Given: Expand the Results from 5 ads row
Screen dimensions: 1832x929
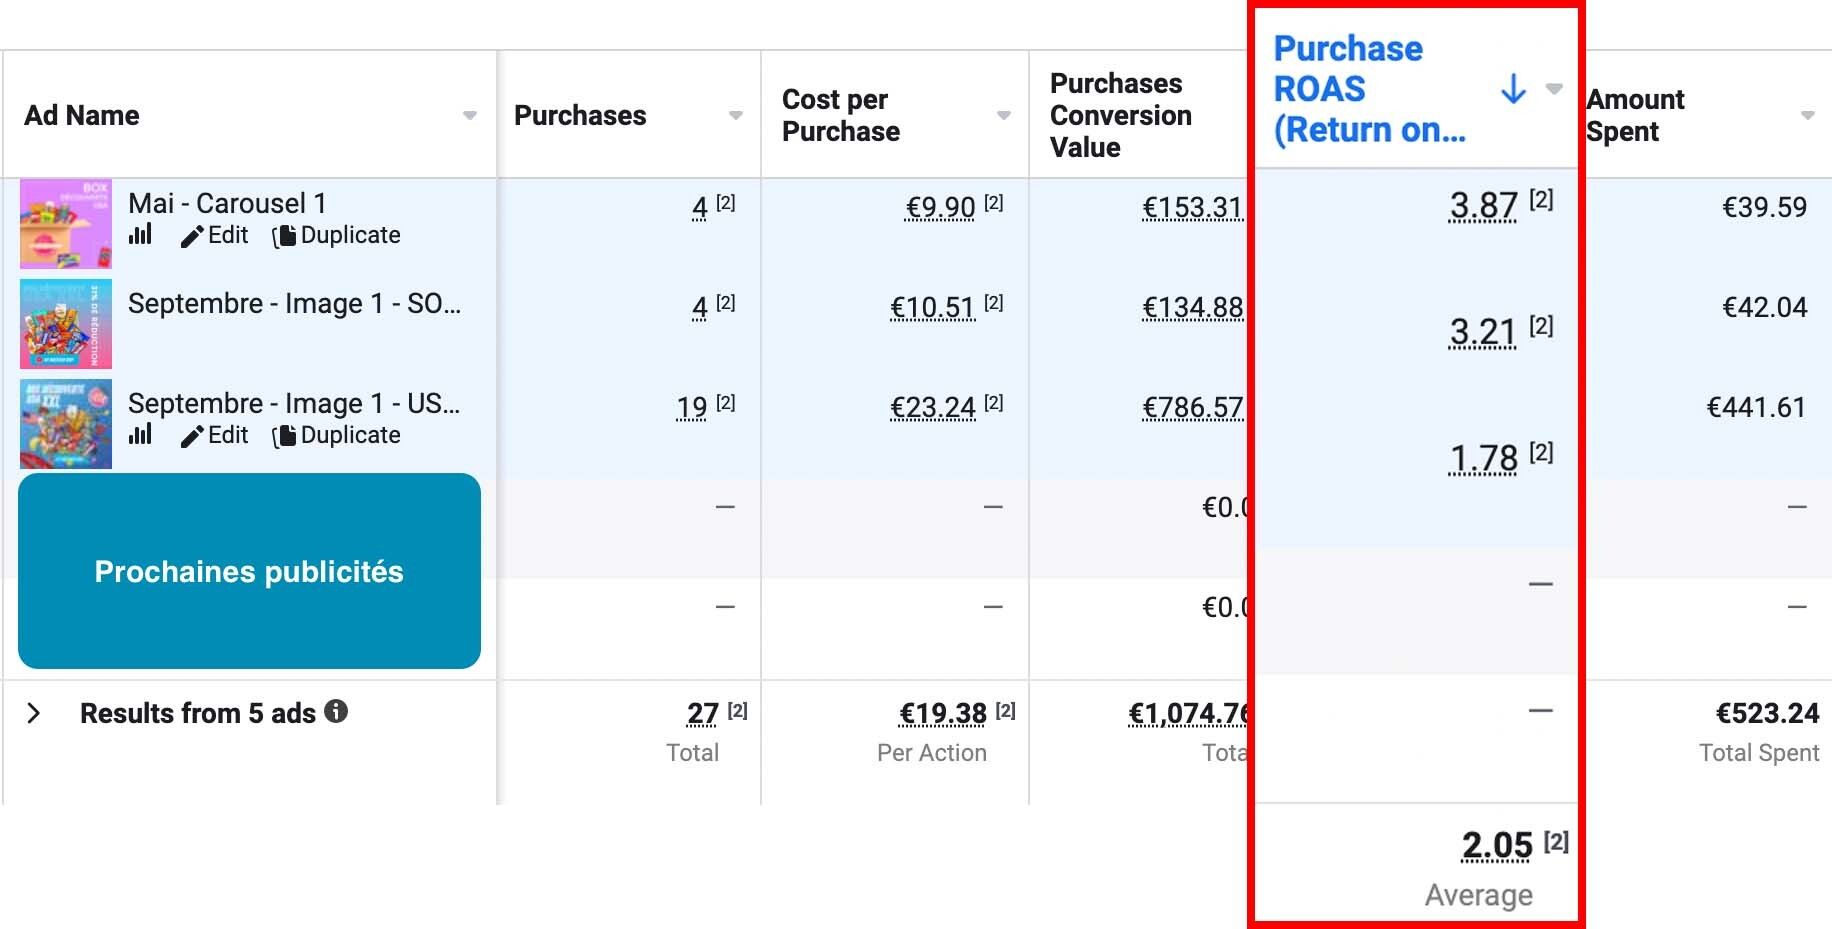Looking at the screenshot, I should click(34, 713).
